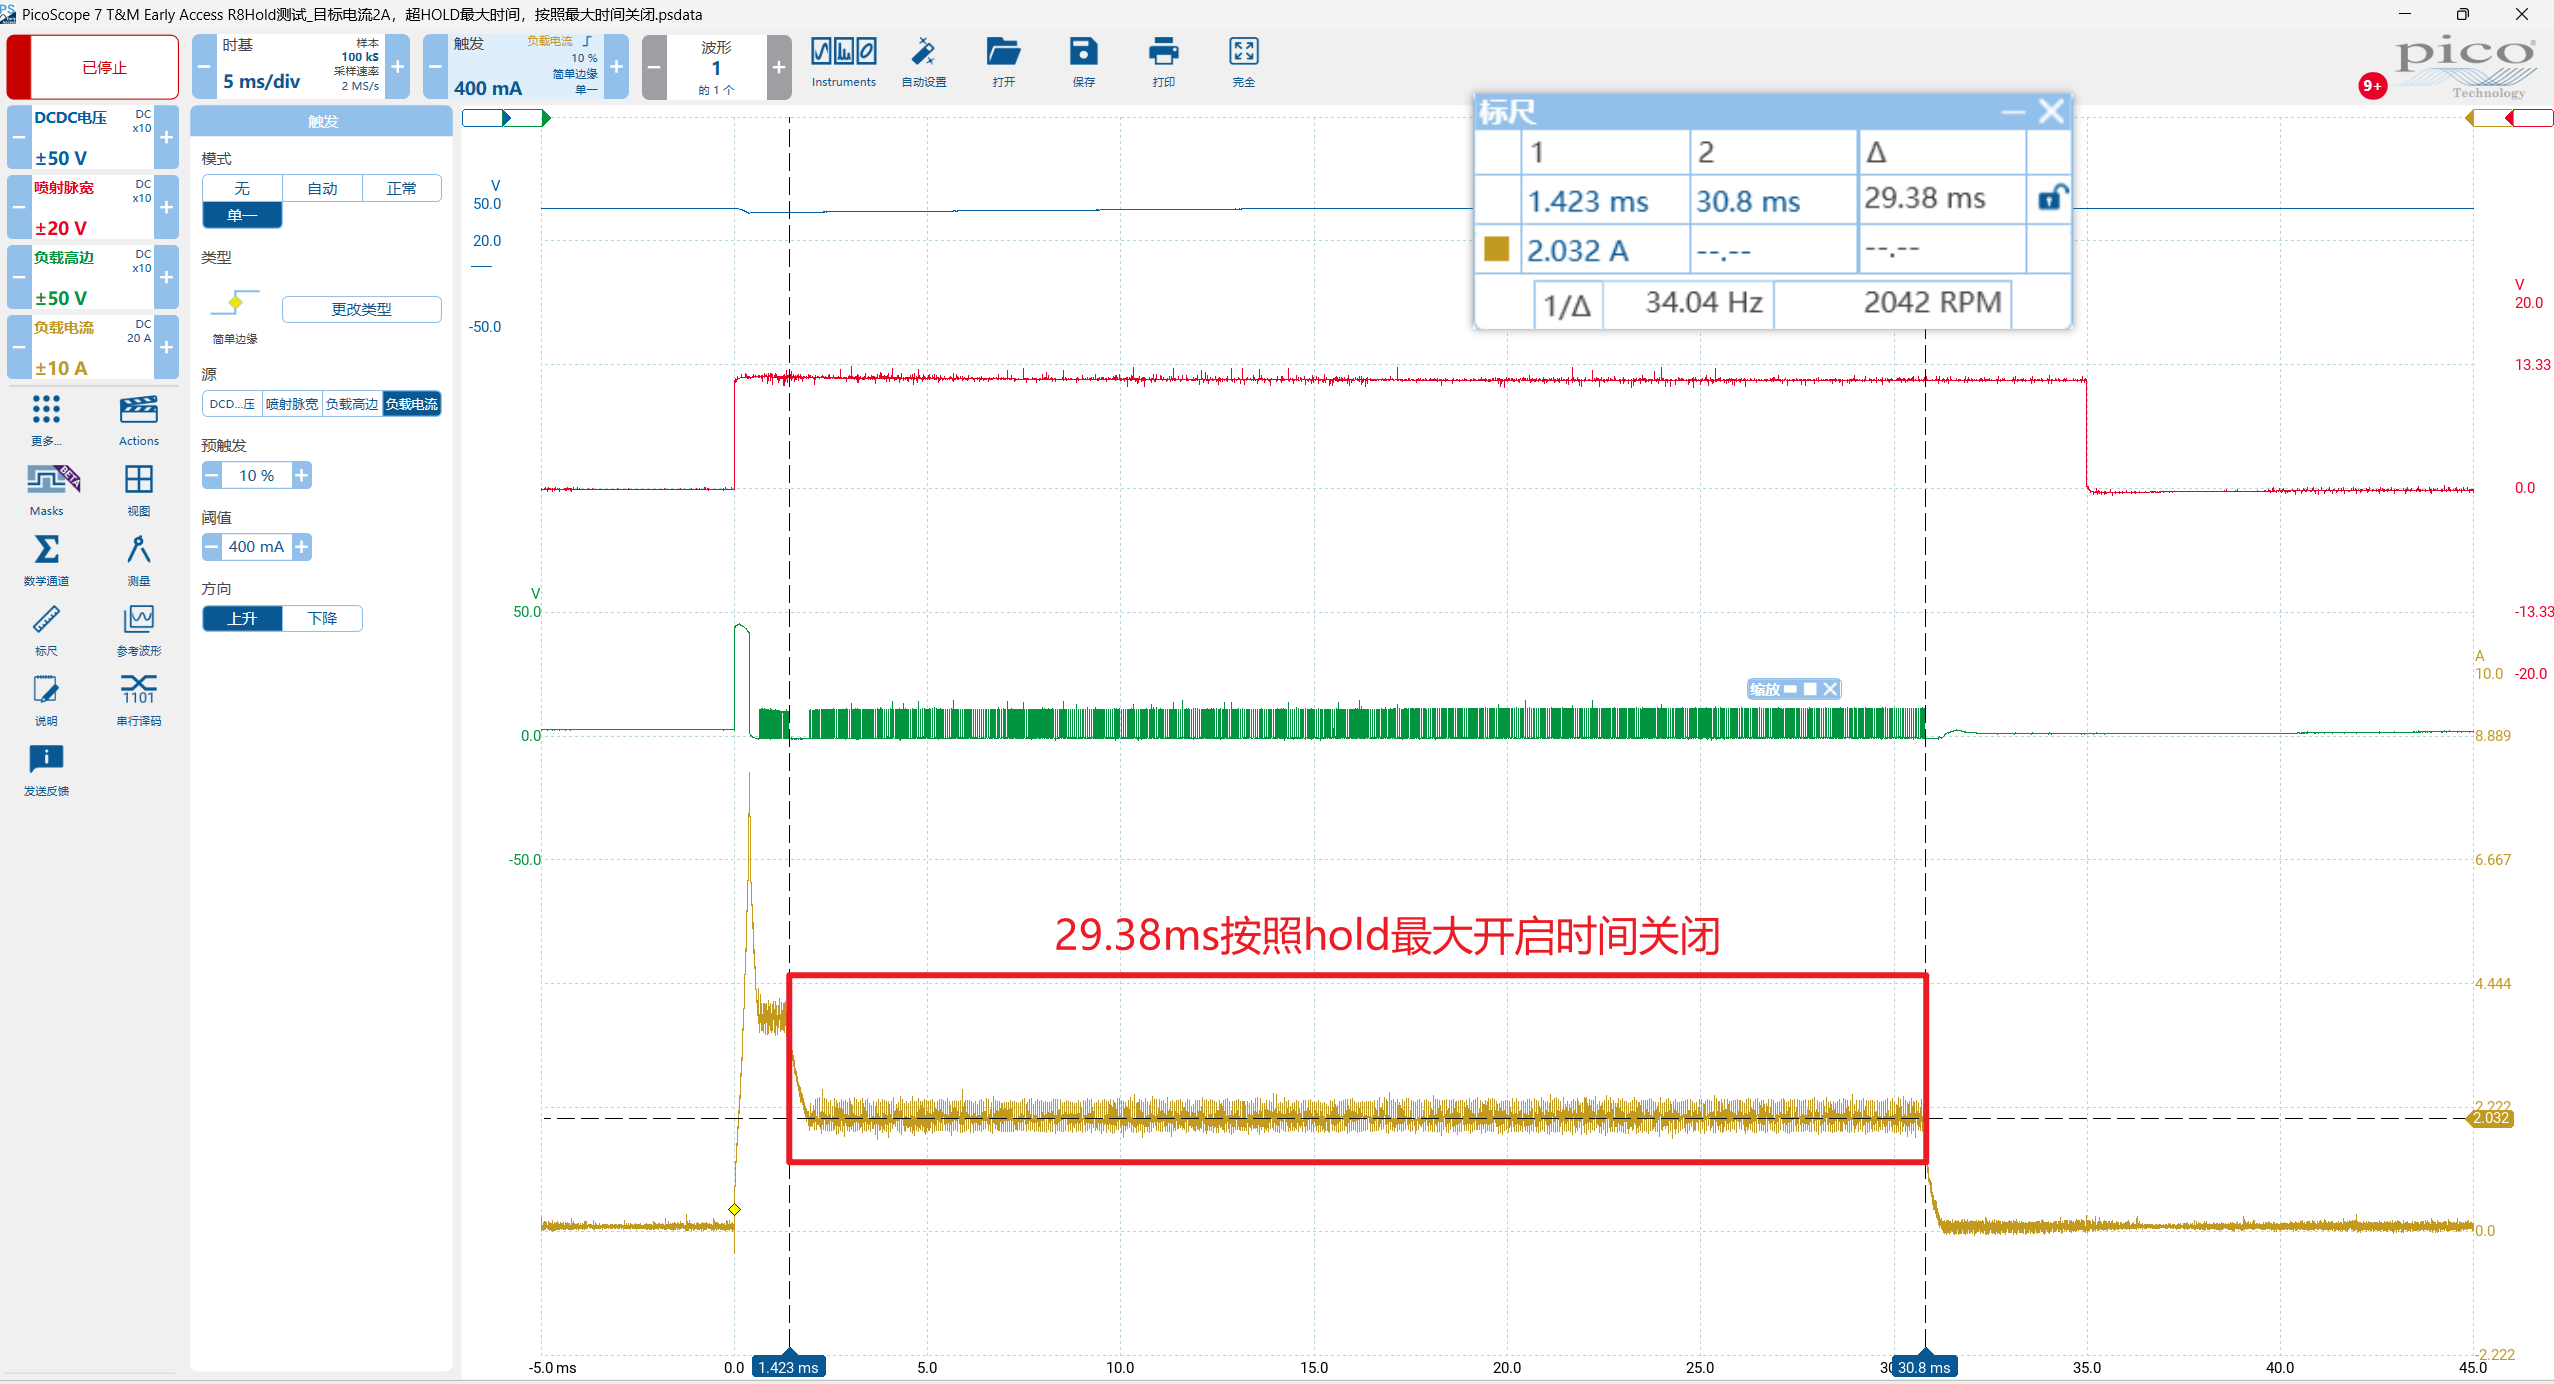Increase the timebase with plus button
Screen dimensions: 2554x1384
tap(397, 67)
